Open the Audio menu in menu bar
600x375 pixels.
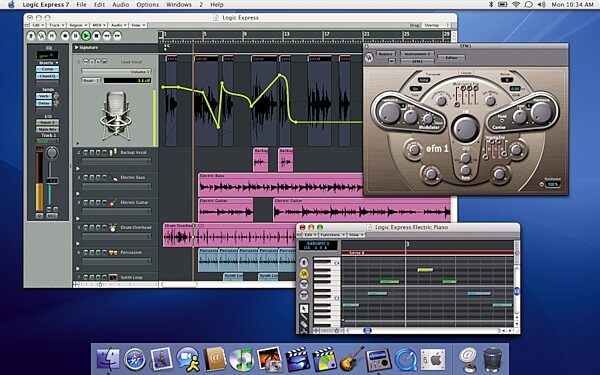(x=121, y=5)
